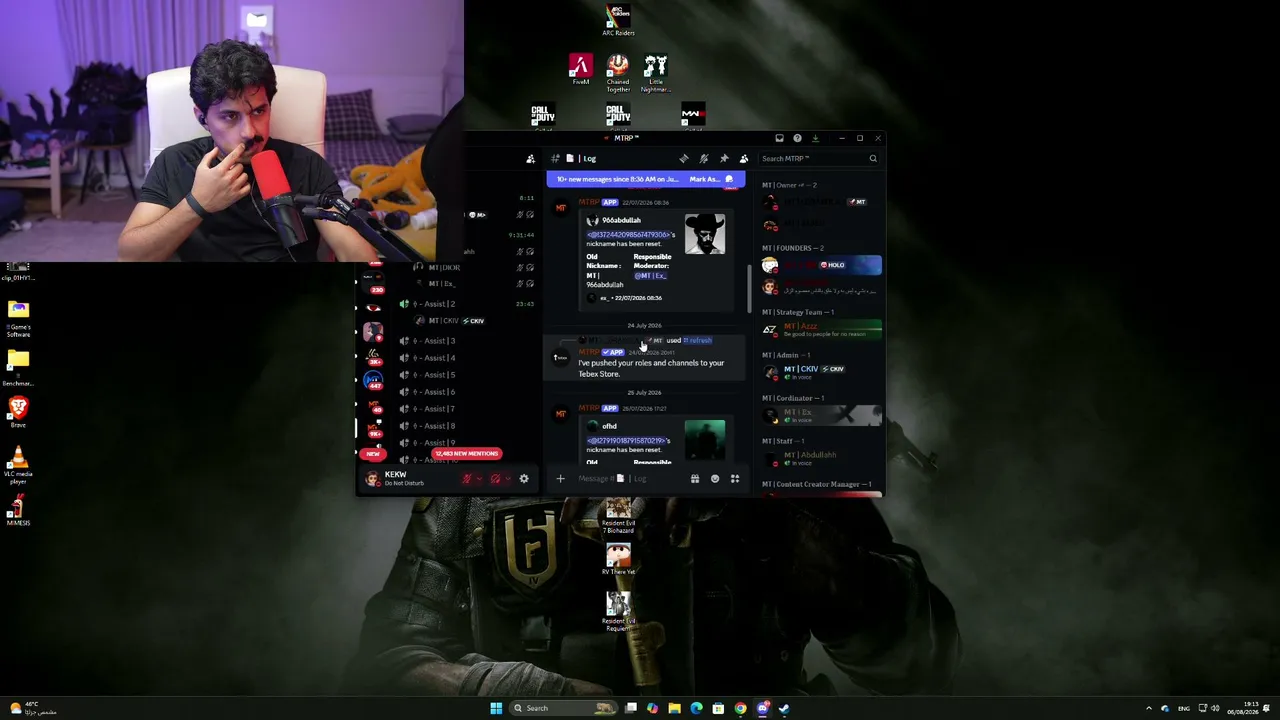
Task: Open Threads in the Log channel header
Action: pyautogui.click(x=684, y=158)
